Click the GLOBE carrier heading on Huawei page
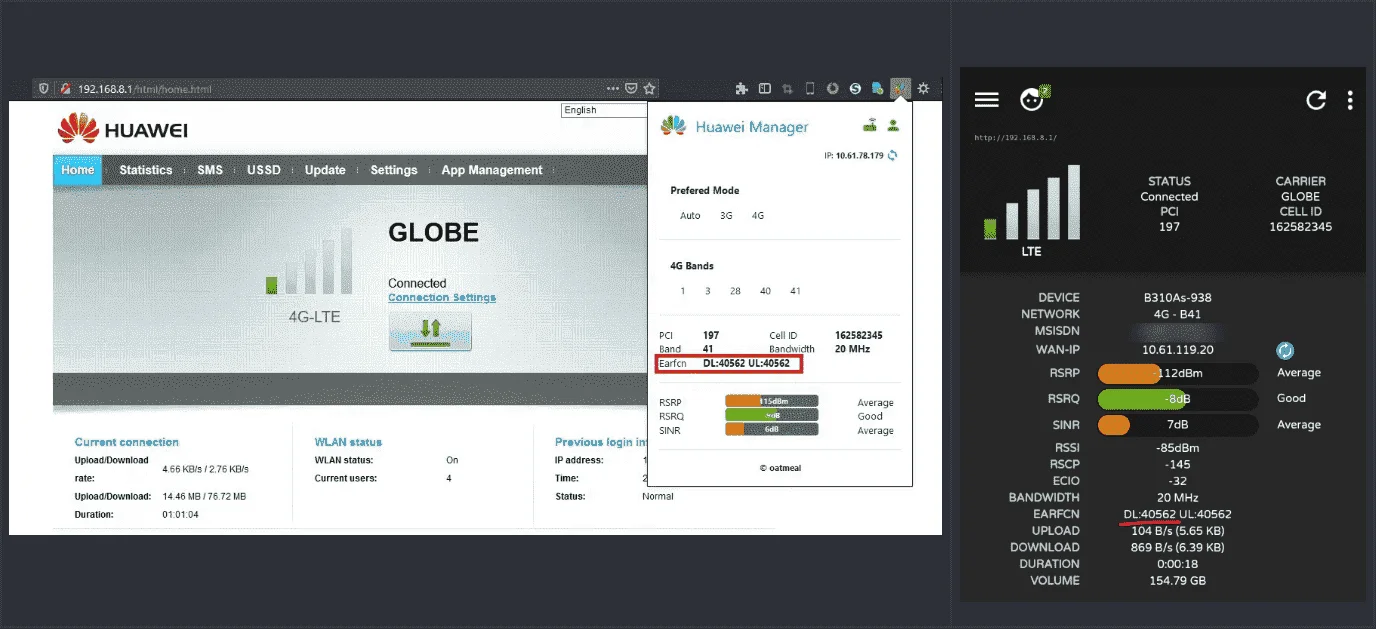Image resolution: width=1376 pixels, height=629 pixels. 433,233
